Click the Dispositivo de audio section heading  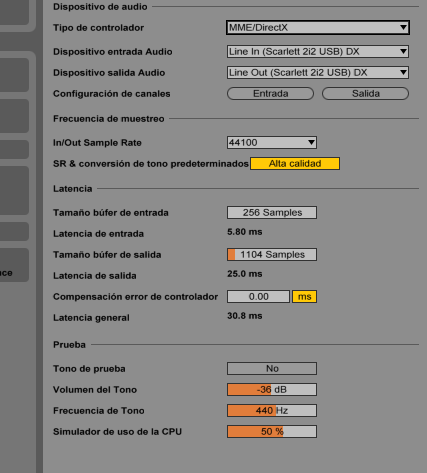click(x=100, y=7)
